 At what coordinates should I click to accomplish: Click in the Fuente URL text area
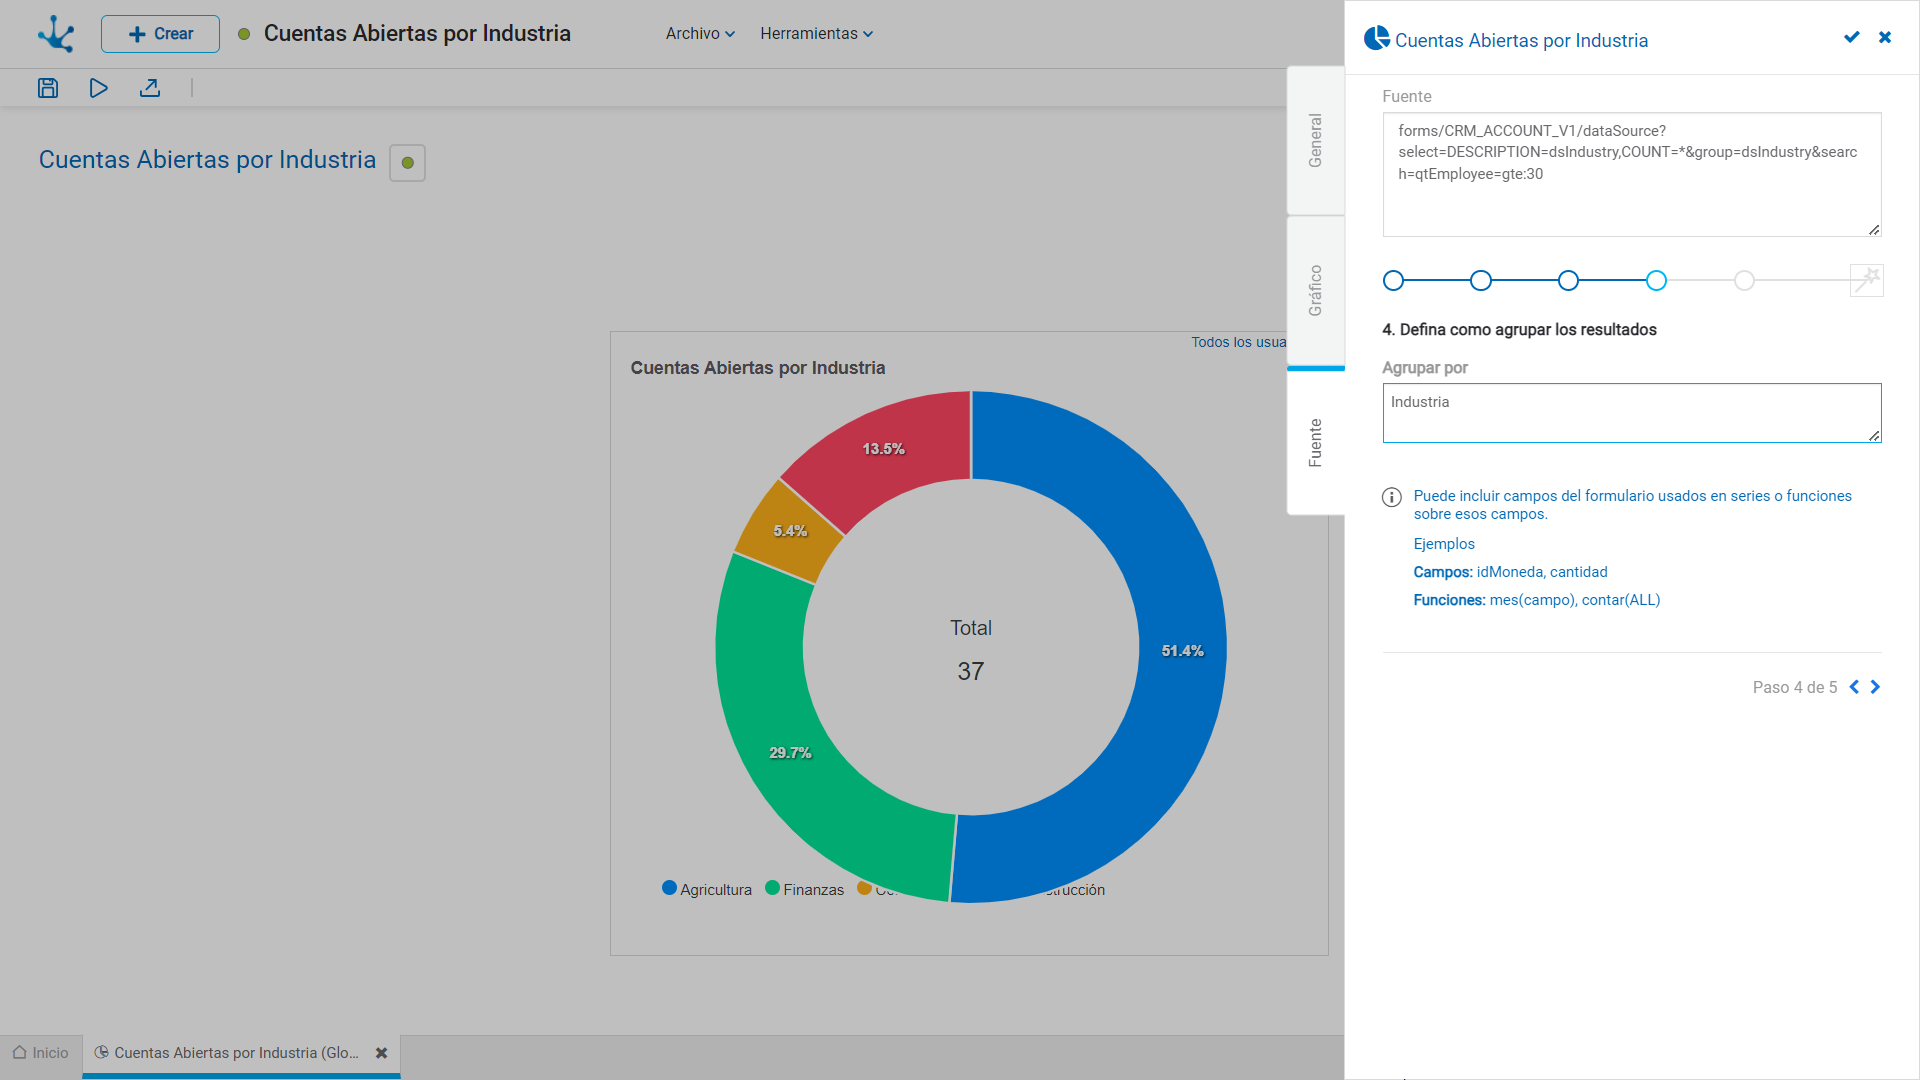click(x=1632, y=174)
